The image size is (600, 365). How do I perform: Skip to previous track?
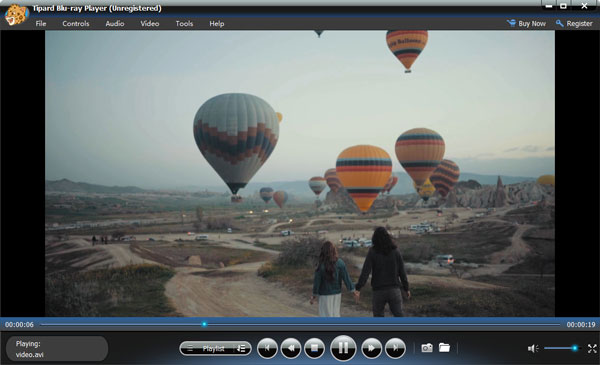click(267, 348)
